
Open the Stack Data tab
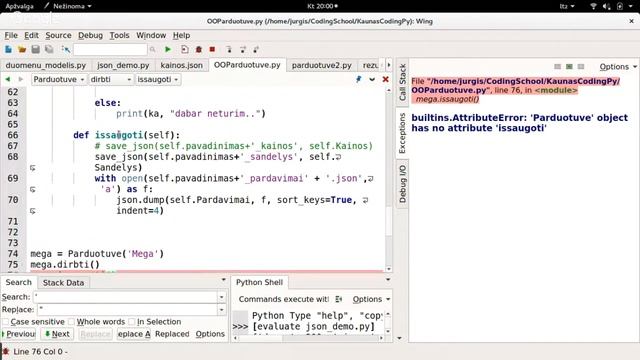[63, 282]
